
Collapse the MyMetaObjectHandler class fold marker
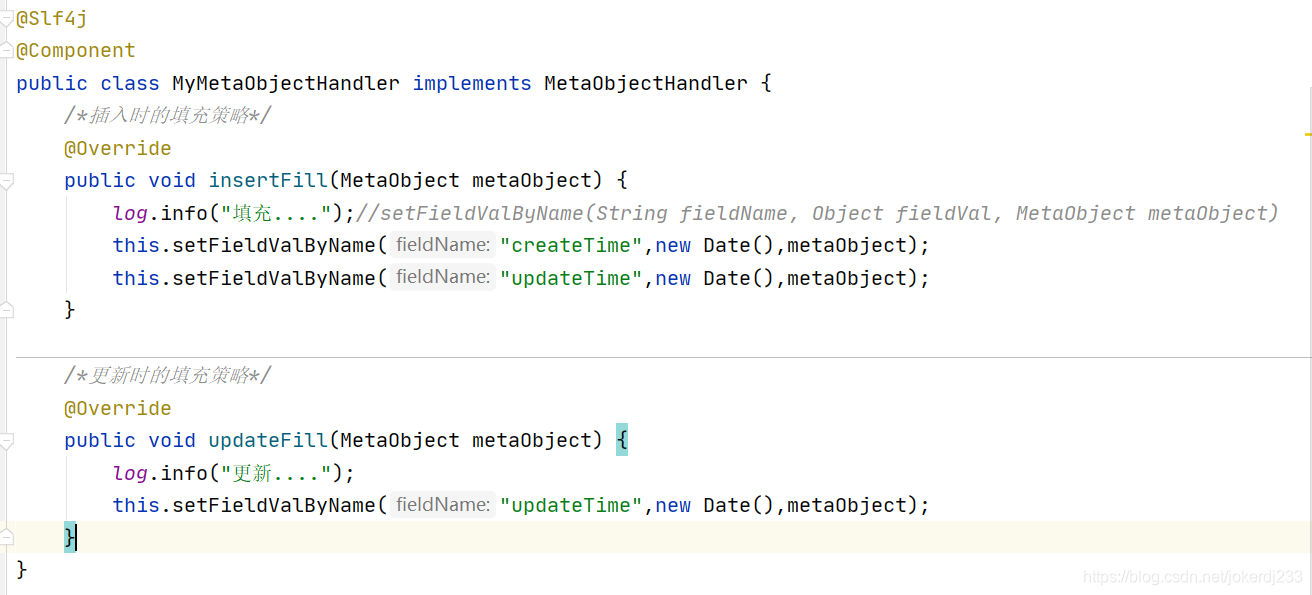[x=6, y=18]
